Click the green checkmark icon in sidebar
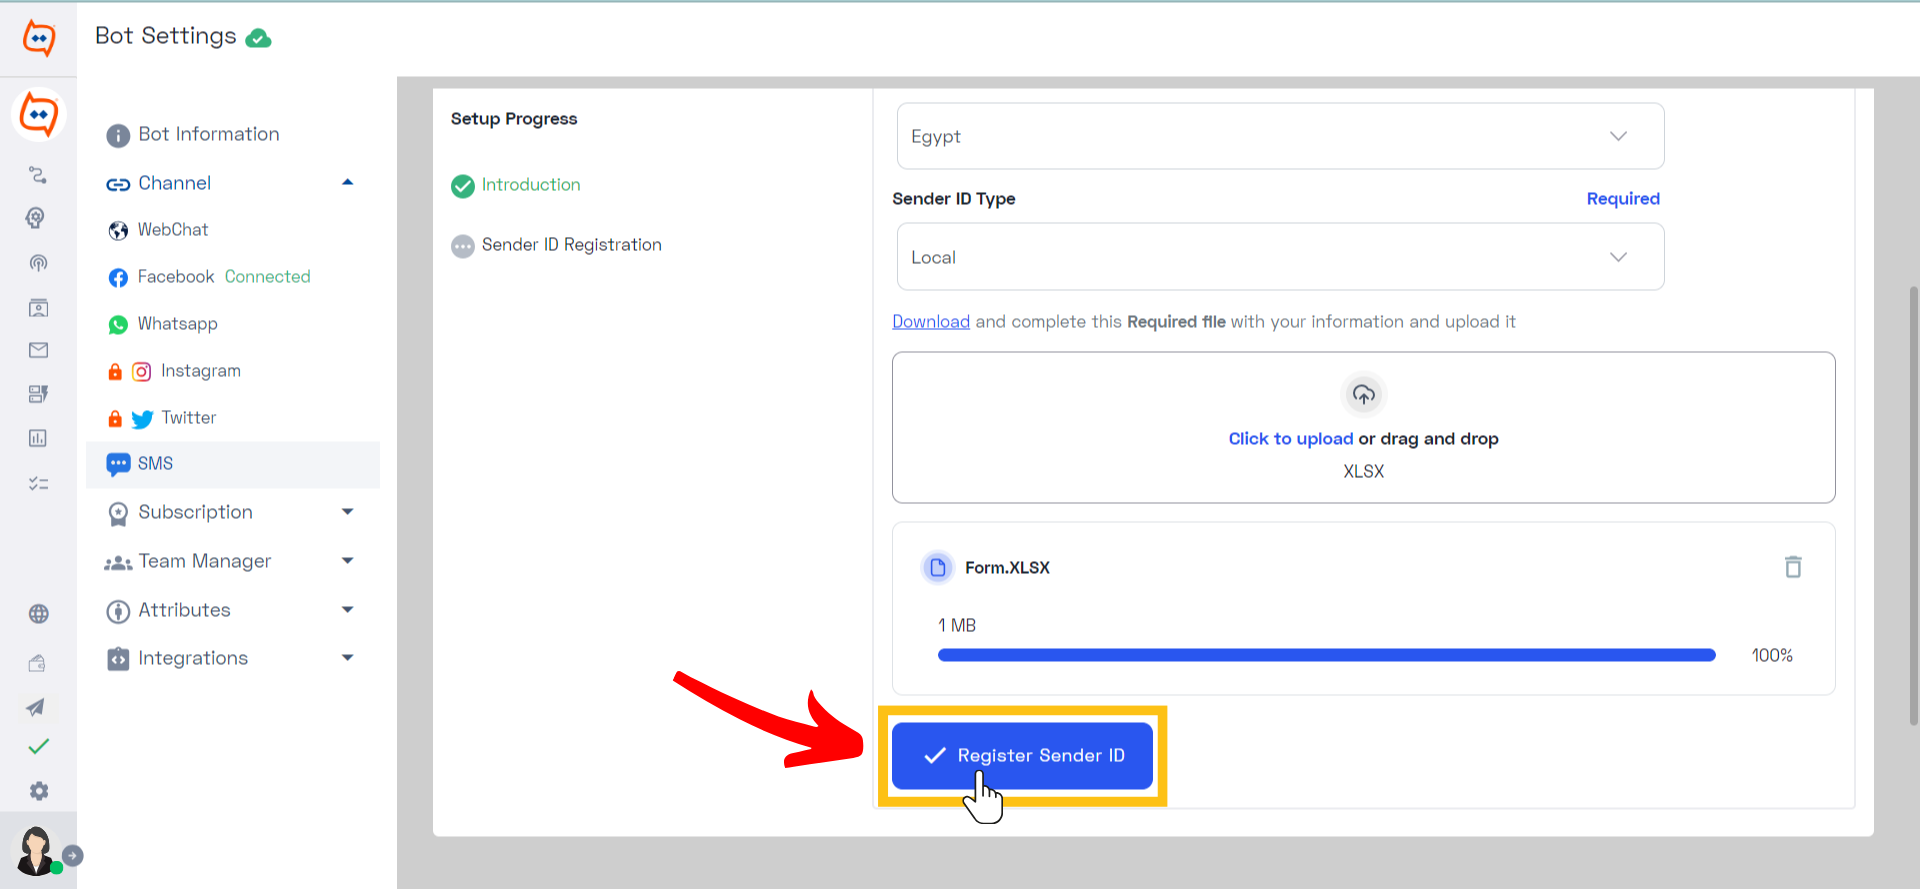 coord(38,746)
